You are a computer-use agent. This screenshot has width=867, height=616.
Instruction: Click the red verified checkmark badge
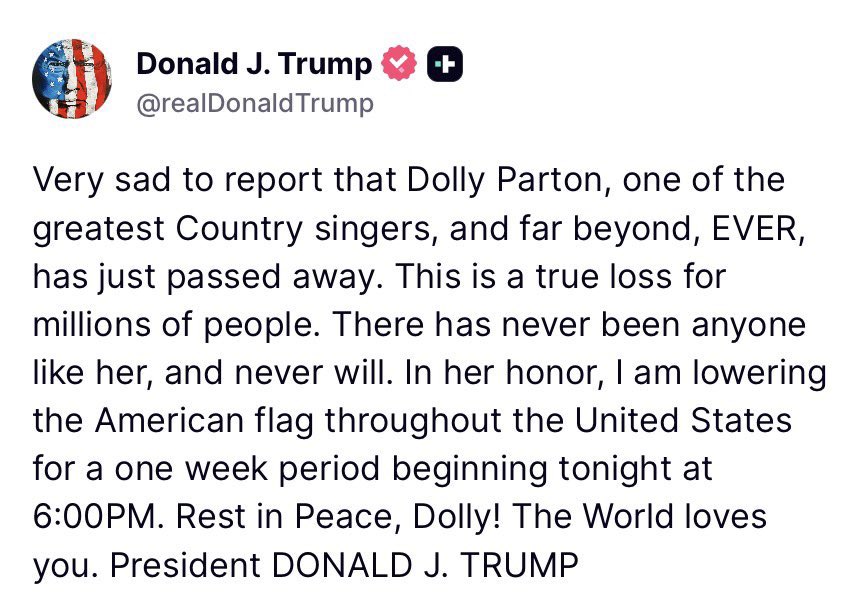pos(399,64)
